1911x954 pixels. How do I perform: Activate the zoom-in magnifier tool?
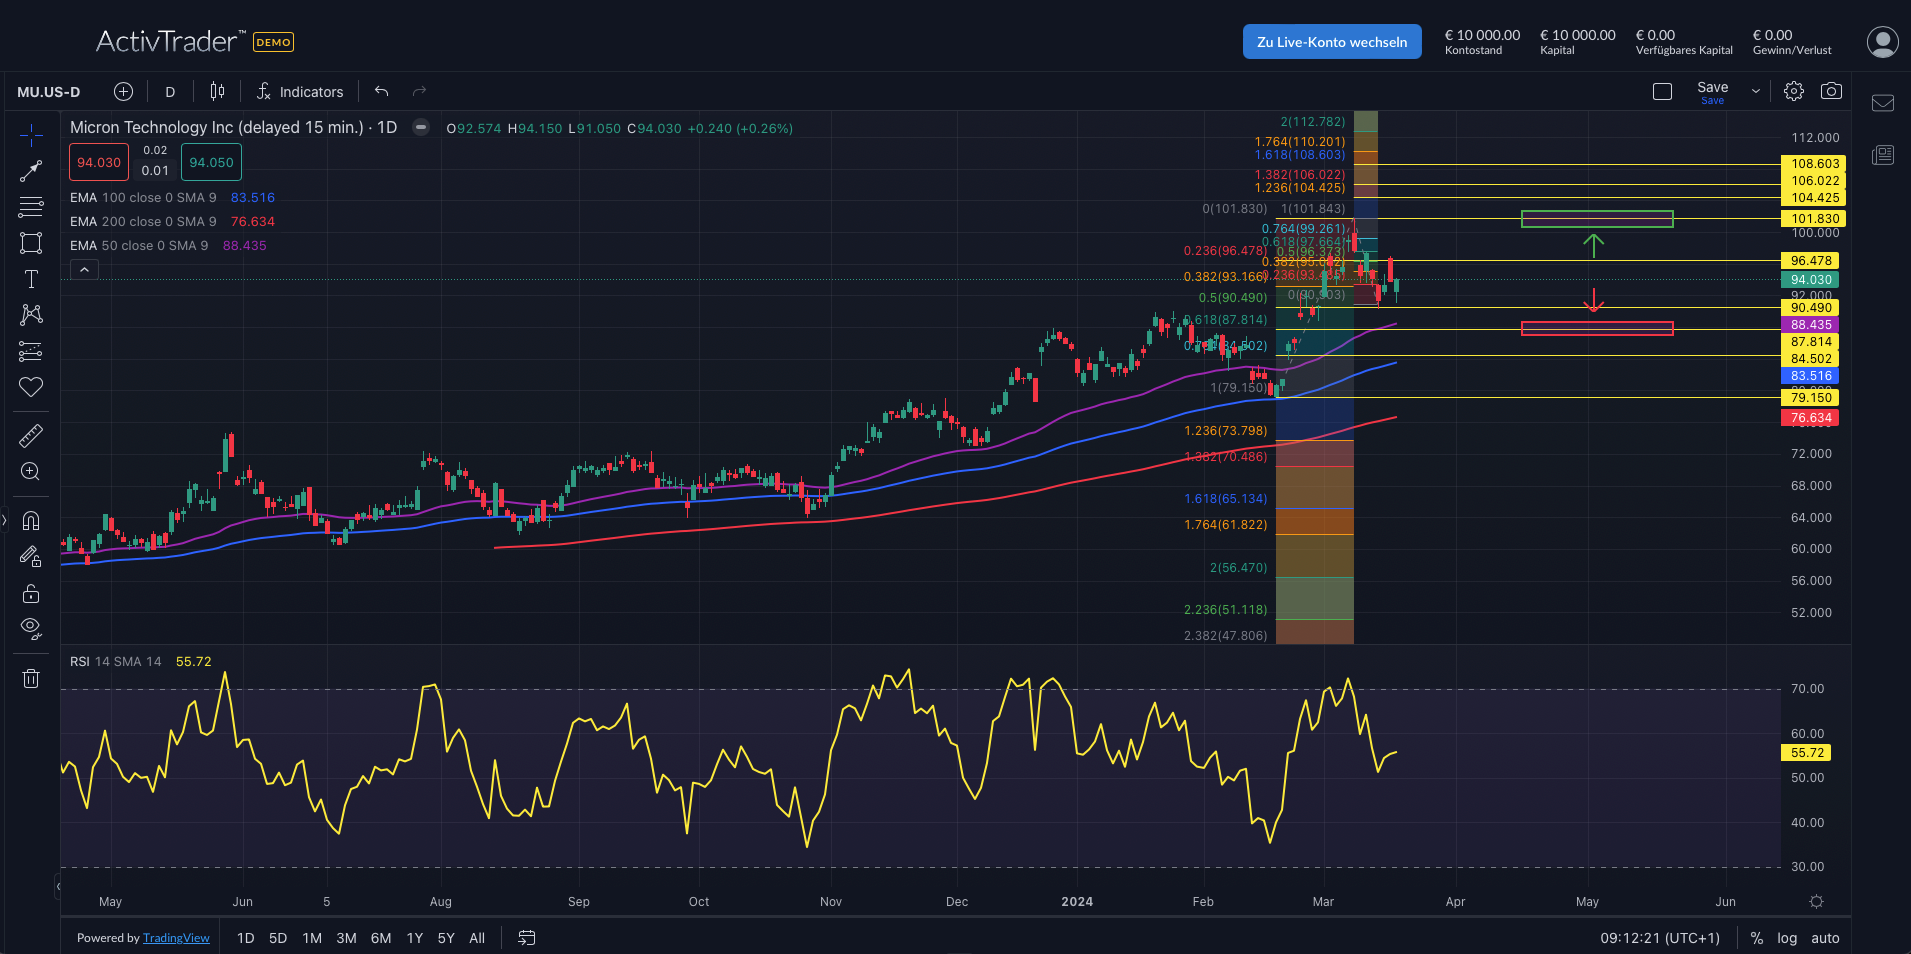(x=31, y=471)
